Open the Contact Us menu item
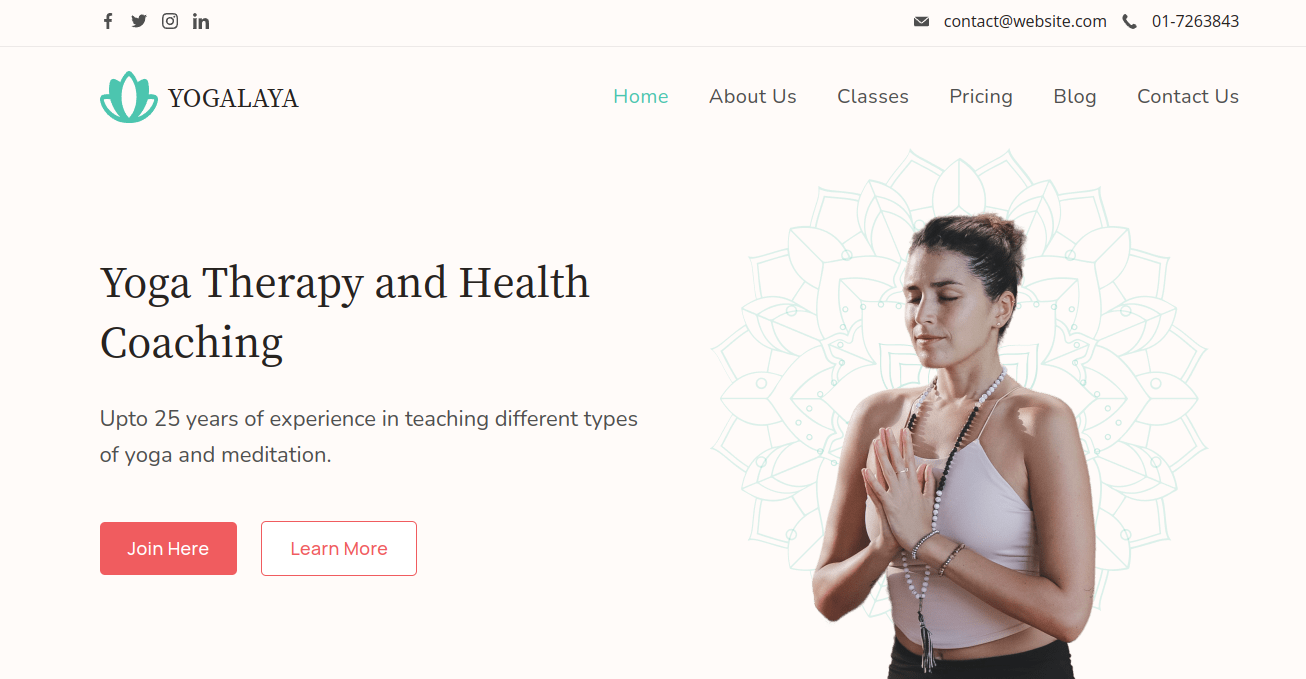Image resolution: width=1306 pixels, height=679 pixels. (1188, 97)
